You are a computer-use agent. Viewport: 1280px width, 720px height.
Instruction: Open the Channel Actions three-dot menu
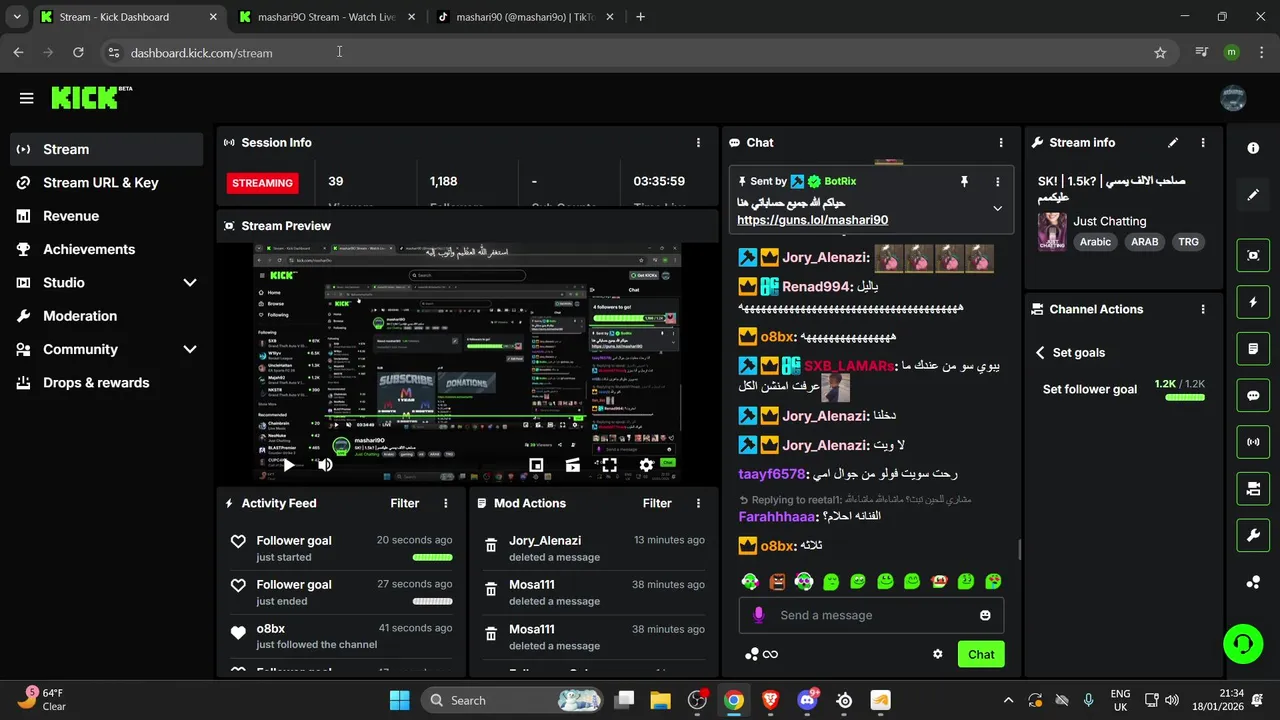[x=1203, y=310]
